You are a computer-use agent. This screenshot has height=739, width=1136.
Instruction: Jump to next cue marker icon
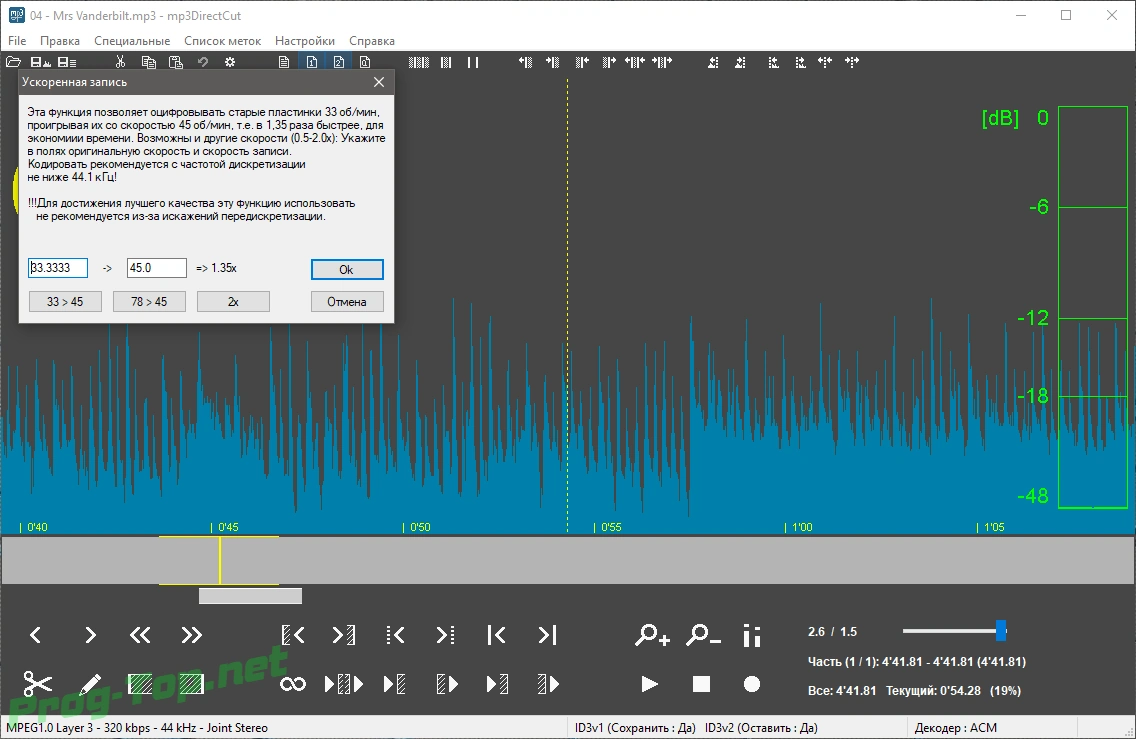click(446, 635)
